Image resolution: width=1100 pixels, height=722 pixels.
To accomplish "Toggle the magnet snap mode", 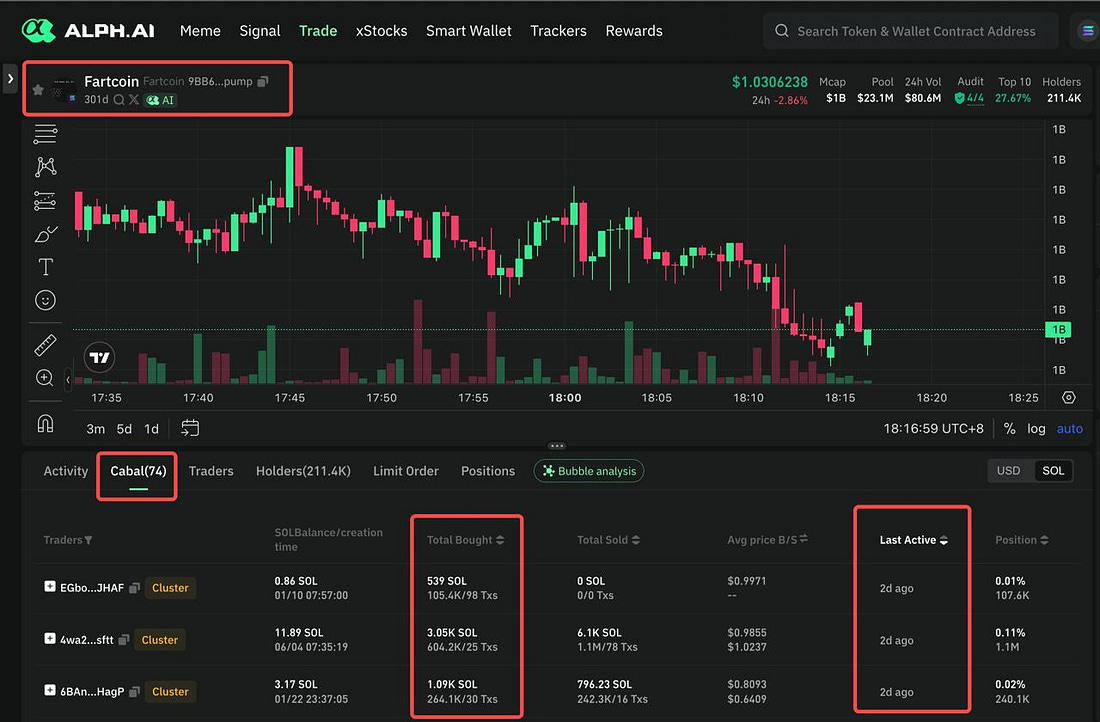I will click(x=45, y=423).
